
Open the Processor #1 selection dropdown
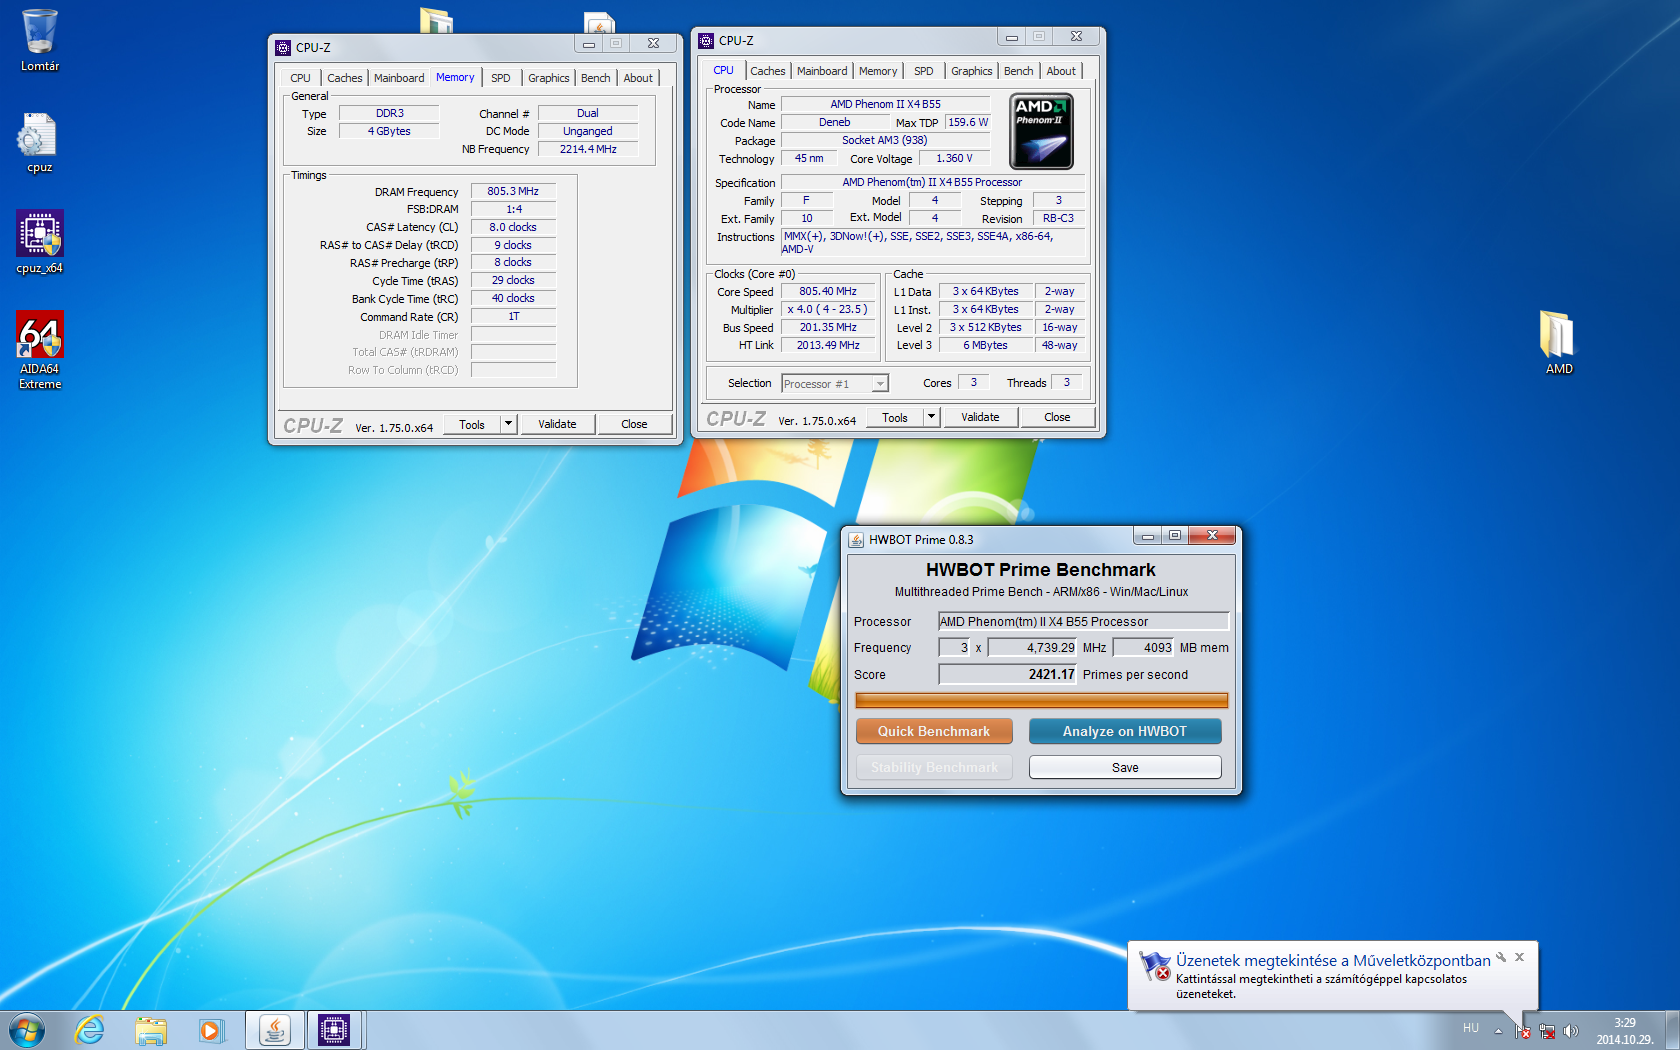tap(835, 384)
